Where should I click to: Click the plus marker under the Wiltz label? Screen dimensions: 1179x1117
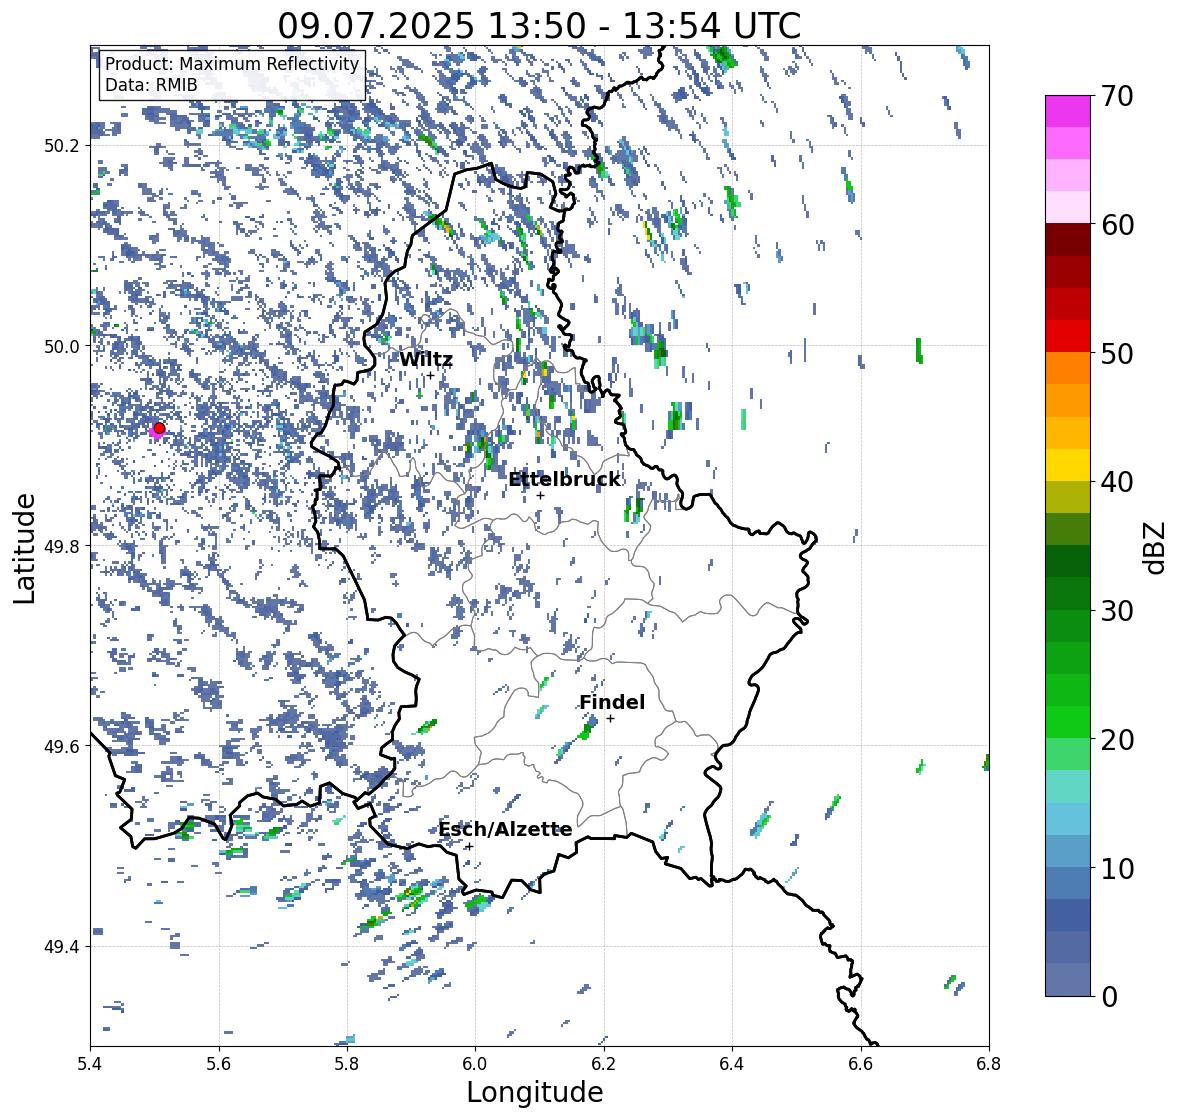click(x=430, y=376)
